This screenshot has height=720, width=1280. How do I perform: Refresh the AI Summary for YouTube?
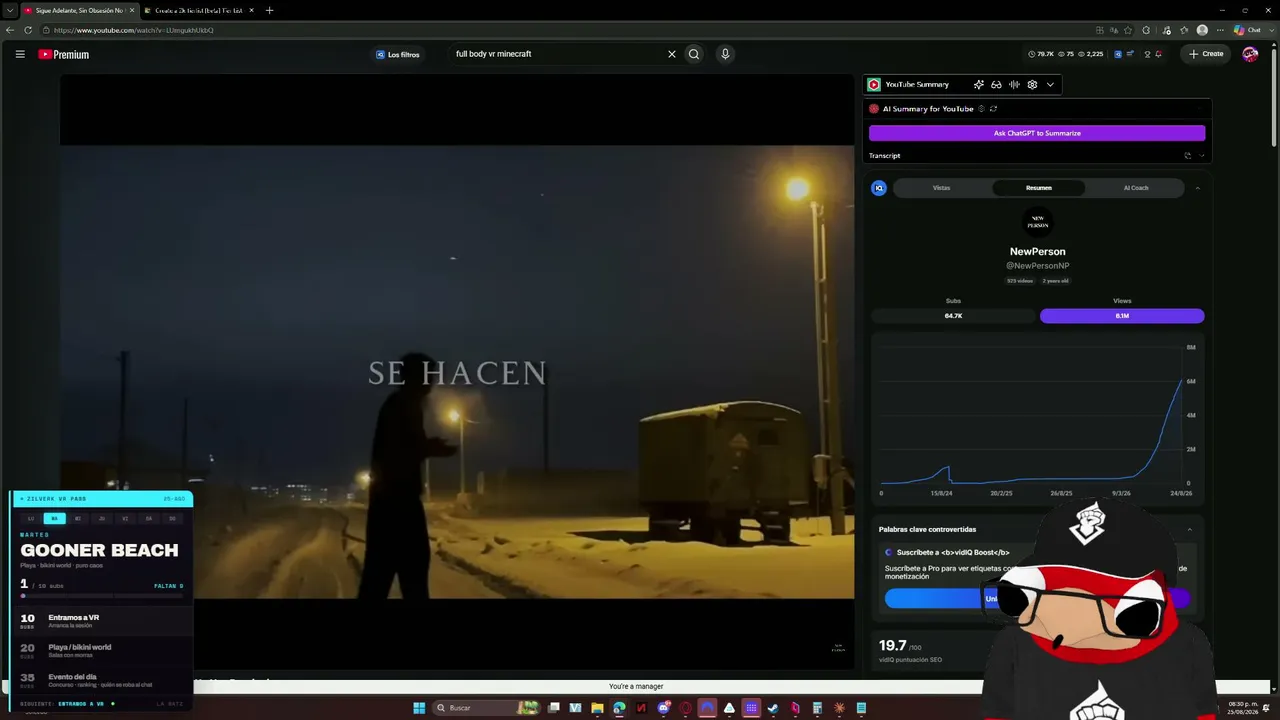993,109
